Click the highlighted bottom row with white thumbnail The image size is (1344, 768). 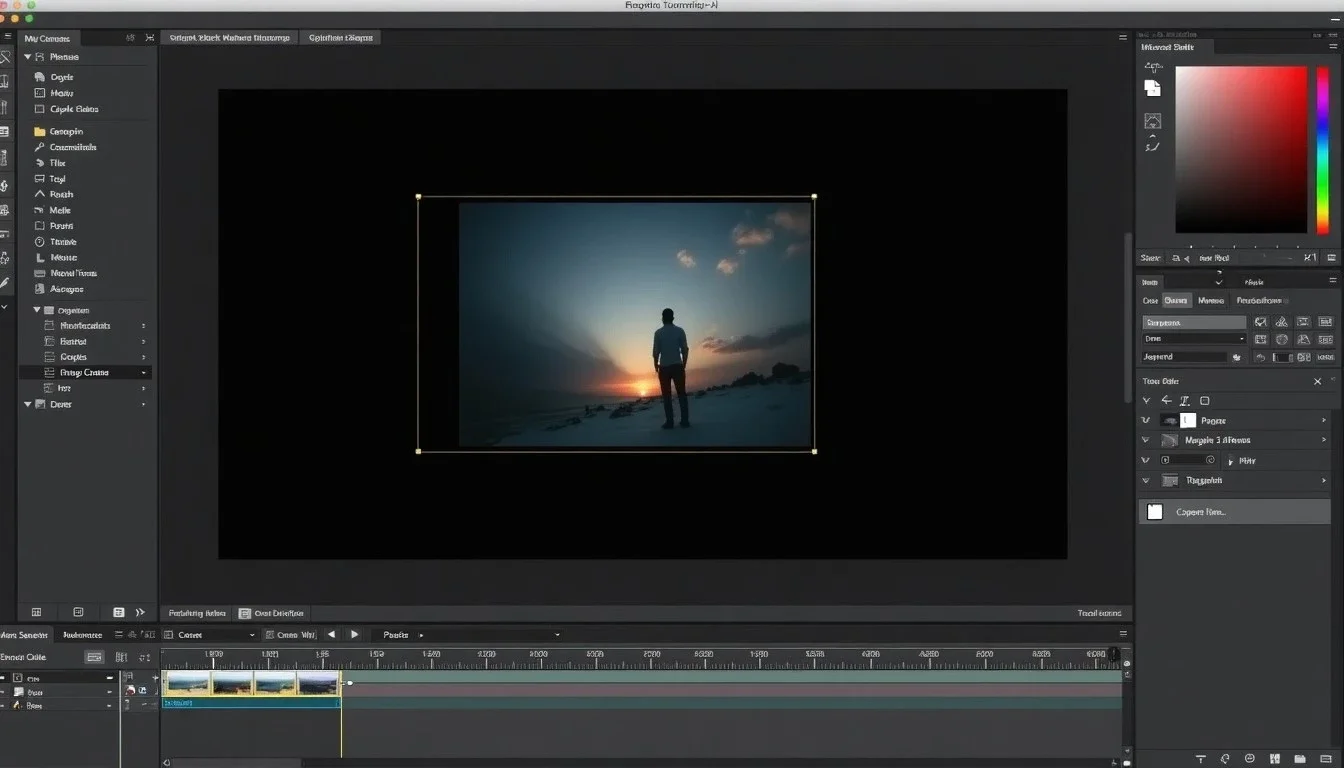1235,512
